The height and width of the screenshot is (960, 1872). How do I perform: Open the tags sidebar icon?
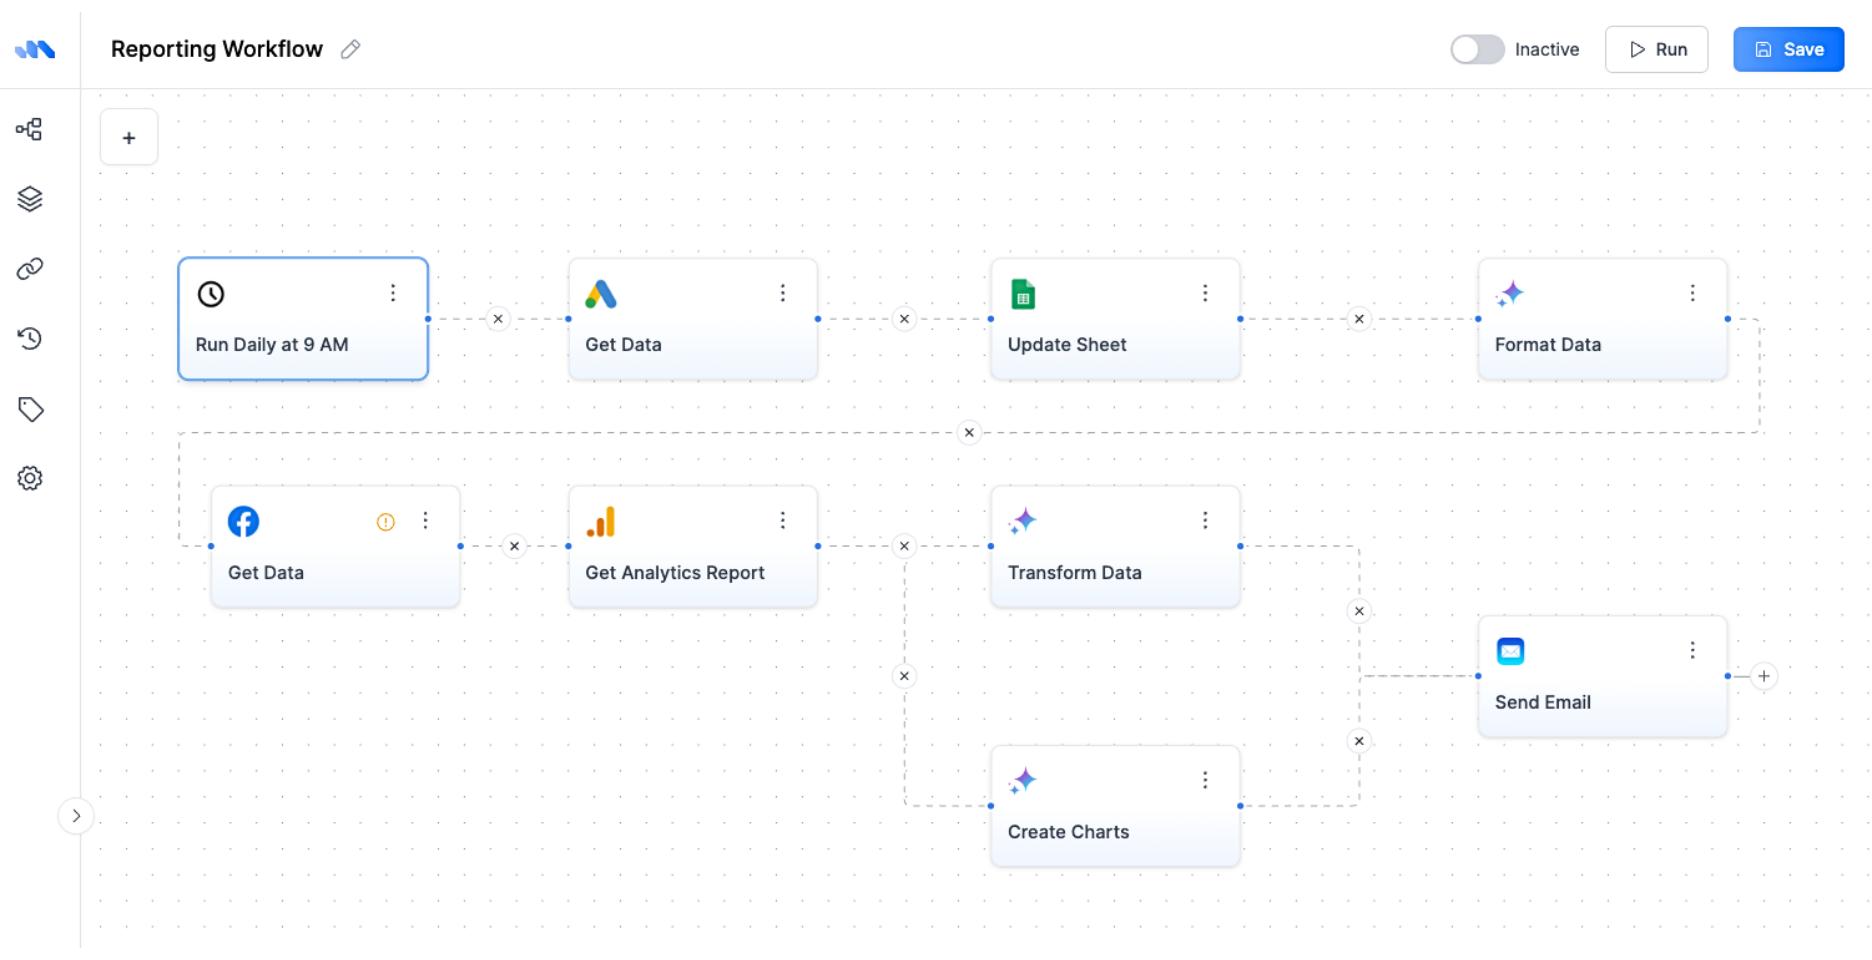30,409
